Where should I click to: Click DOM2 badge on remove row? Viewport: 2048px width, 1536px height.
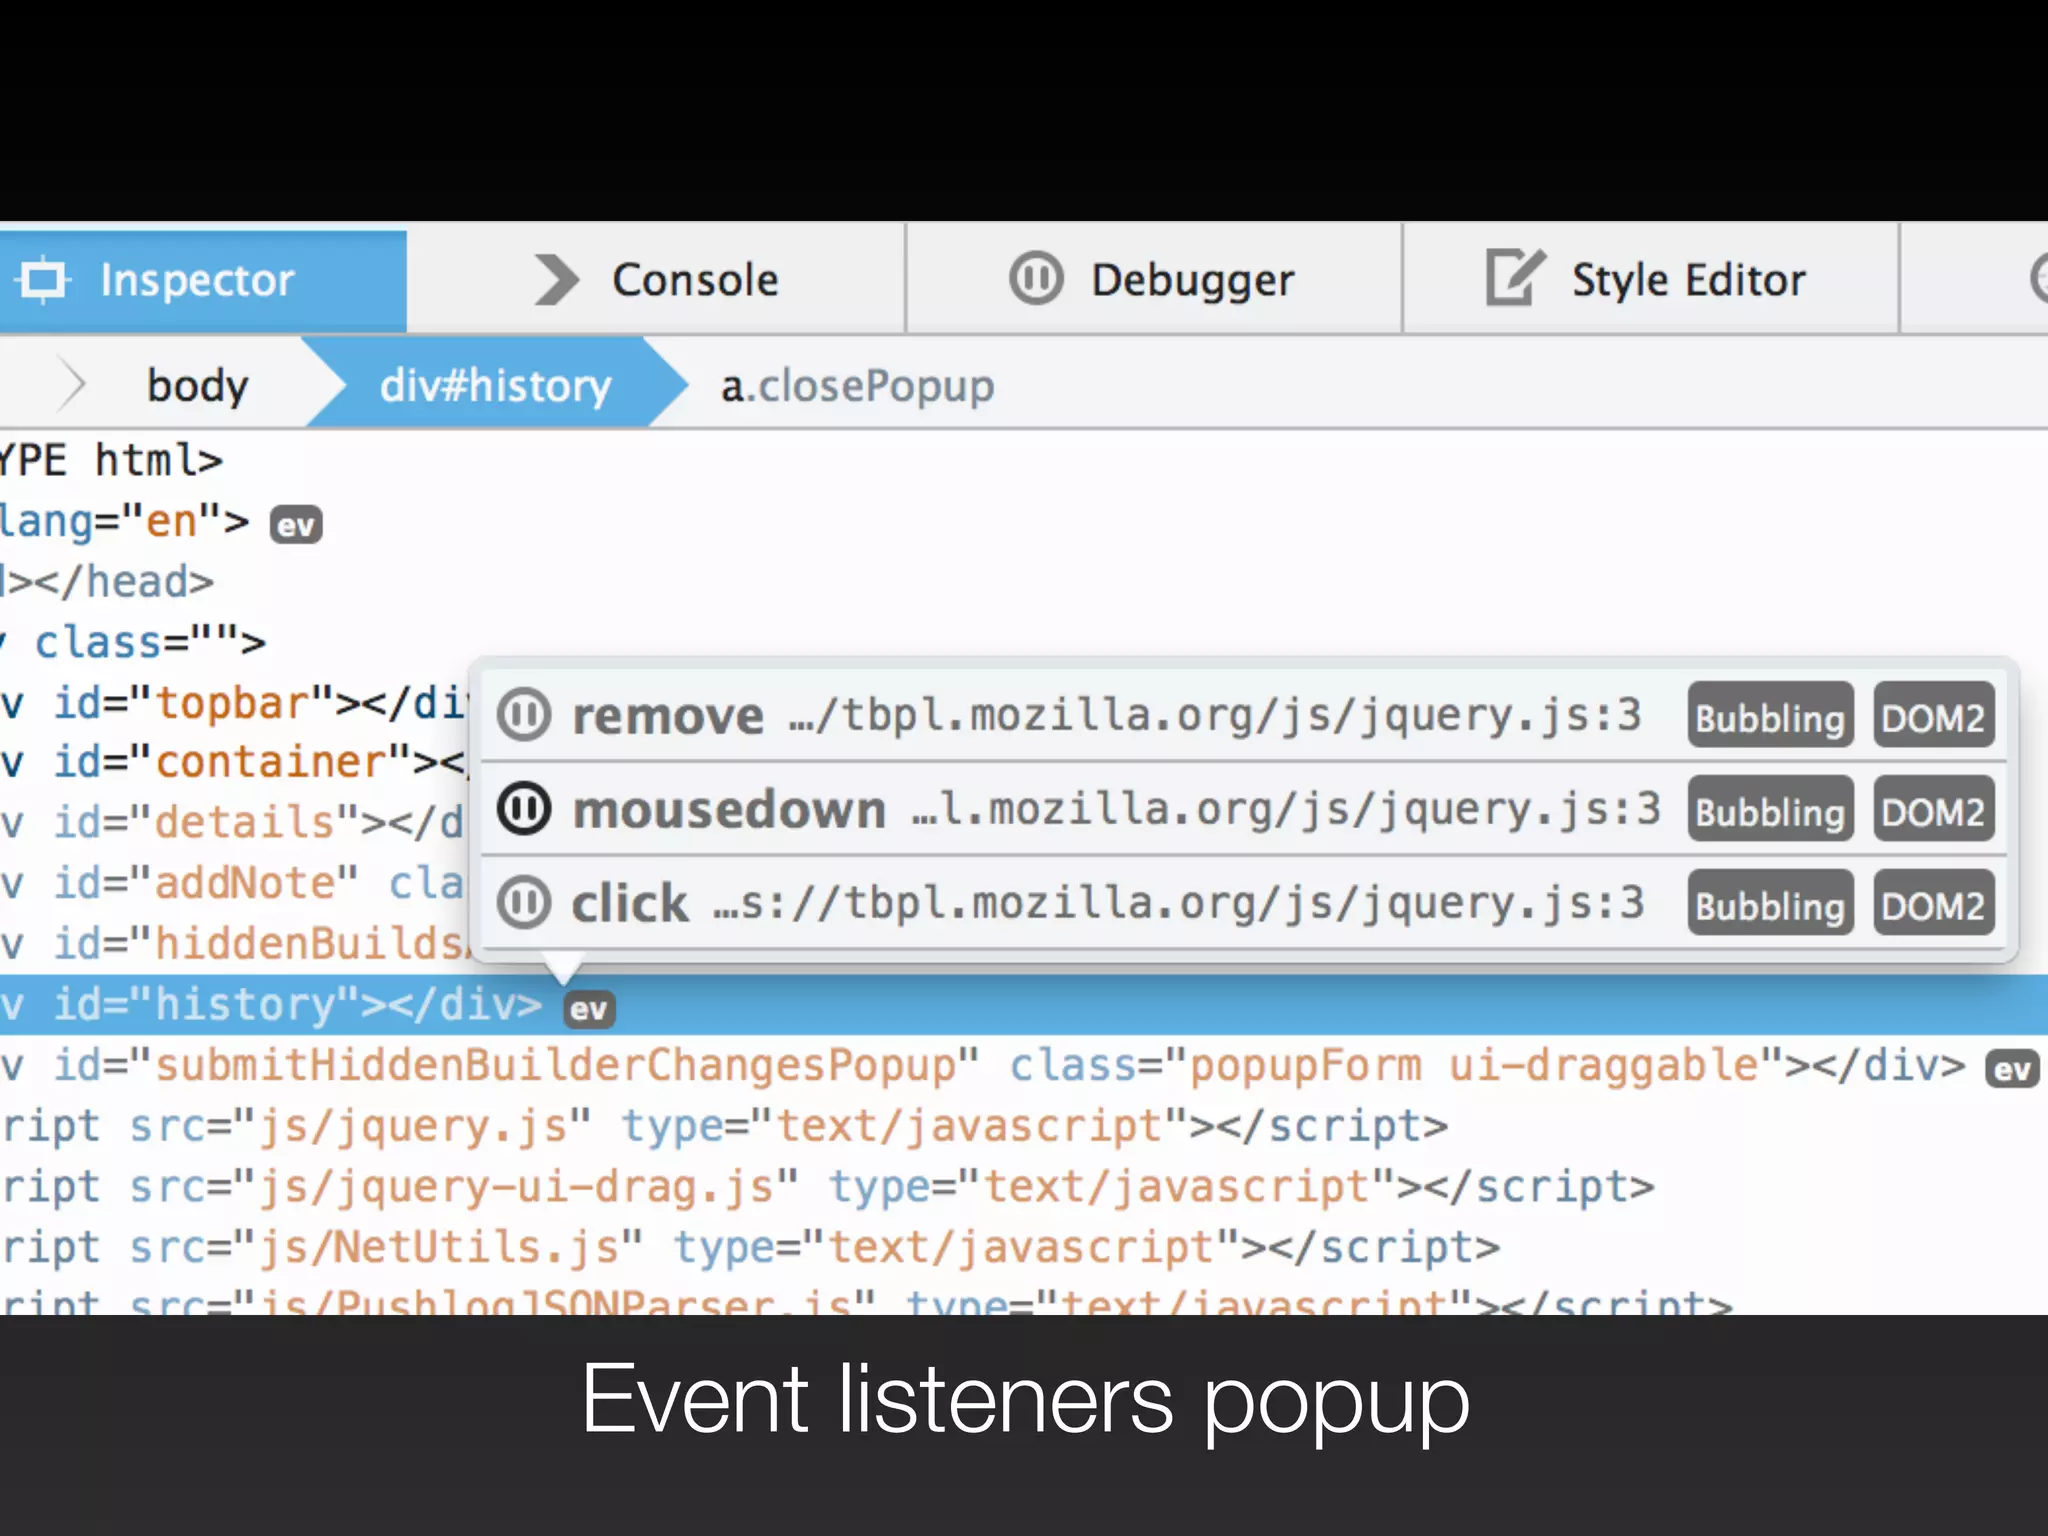pyautogui.click(x=1933, y=716)
